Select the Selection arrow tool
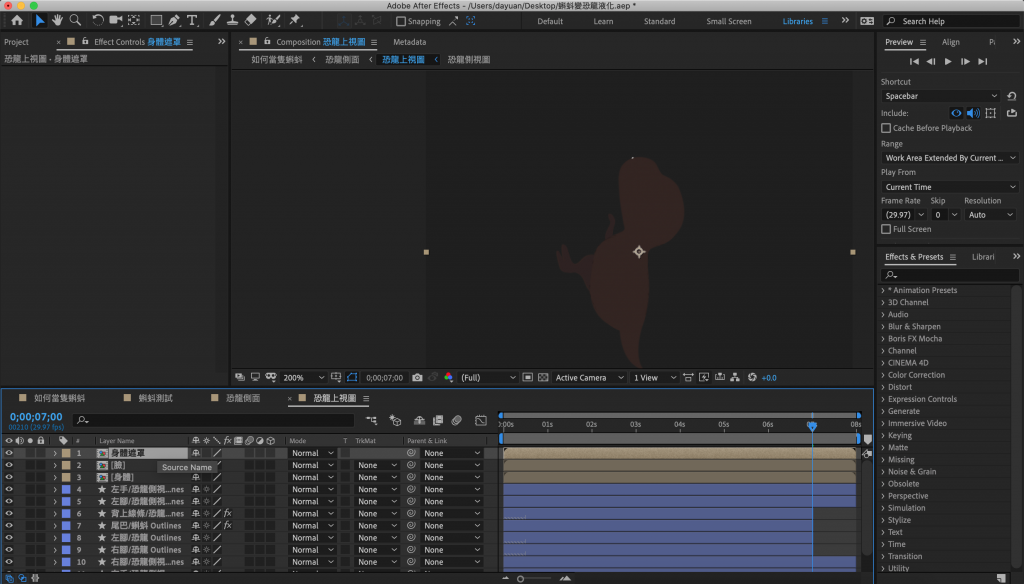The width and height of the screenshot is (1024, 584). 39,21
